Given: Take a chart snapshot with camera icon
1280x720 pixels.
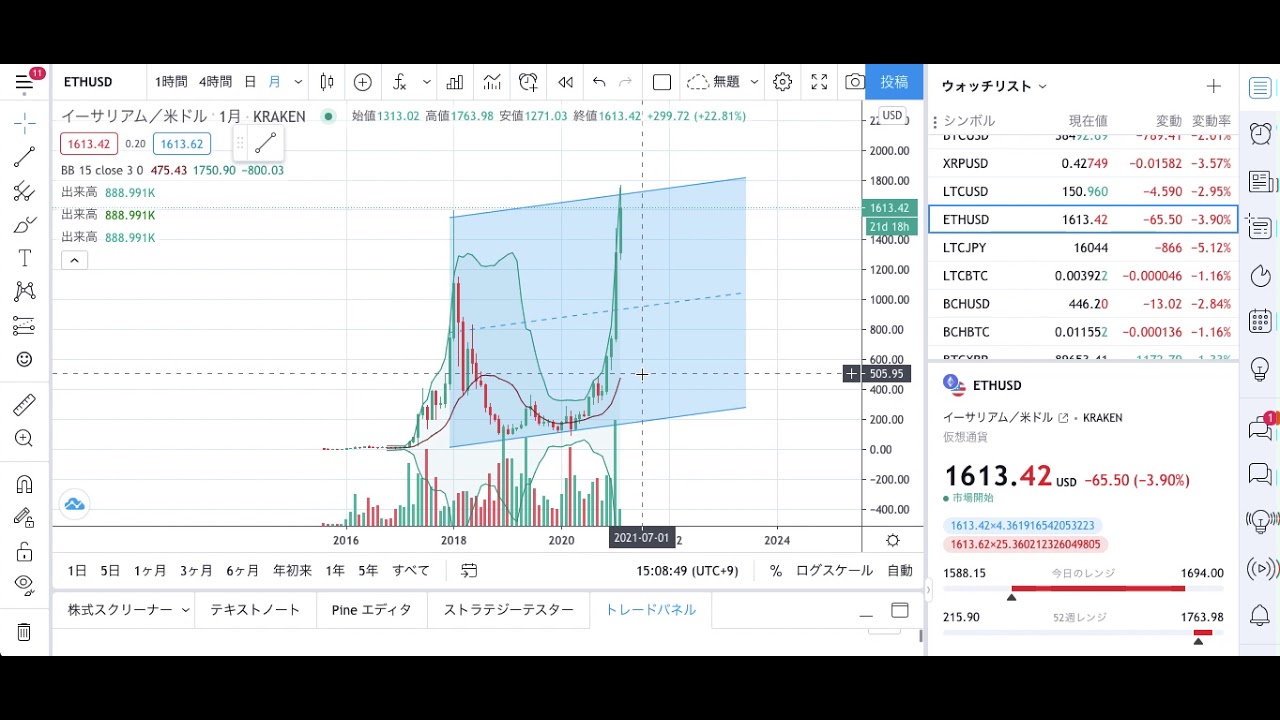Looking at the screenshot, I should tap(854, 82).
